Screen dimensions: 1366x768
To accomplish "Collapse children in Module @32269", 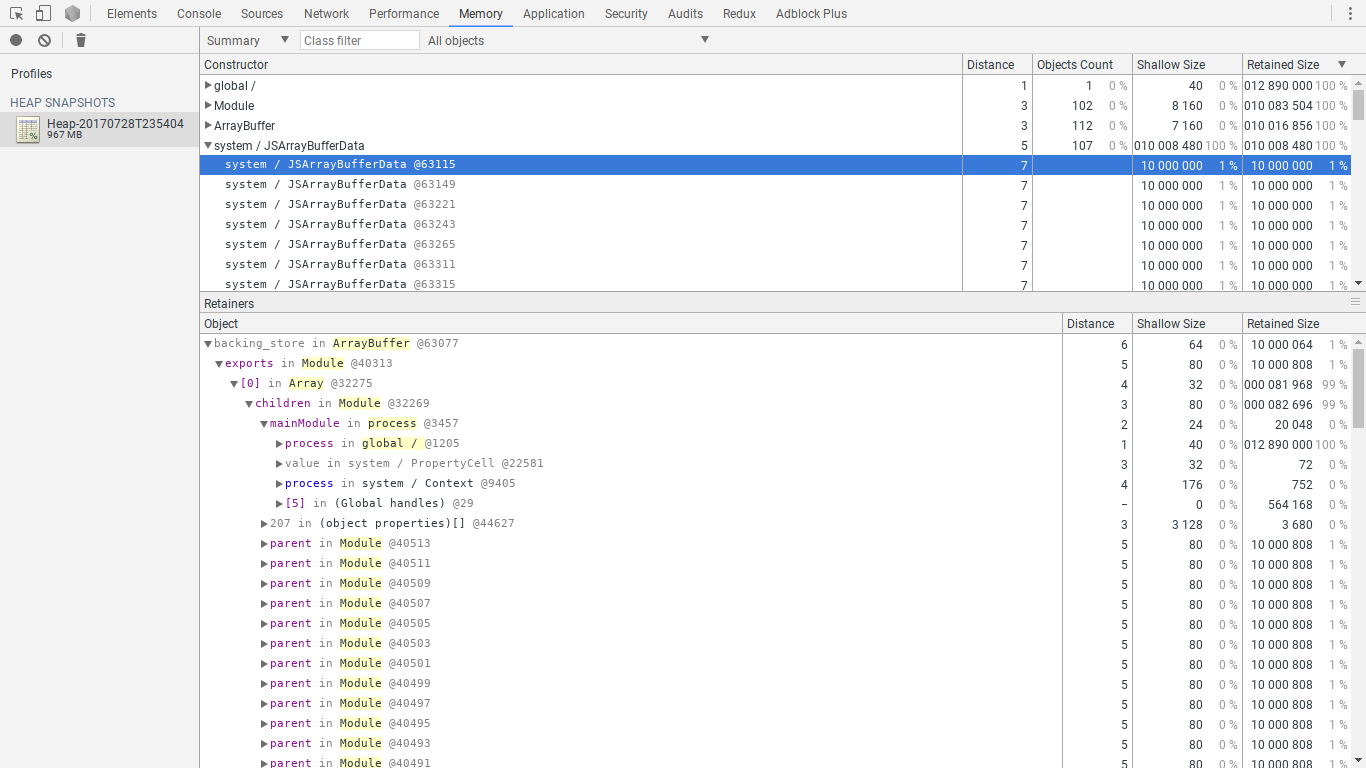I will click(x=249, y=403).
